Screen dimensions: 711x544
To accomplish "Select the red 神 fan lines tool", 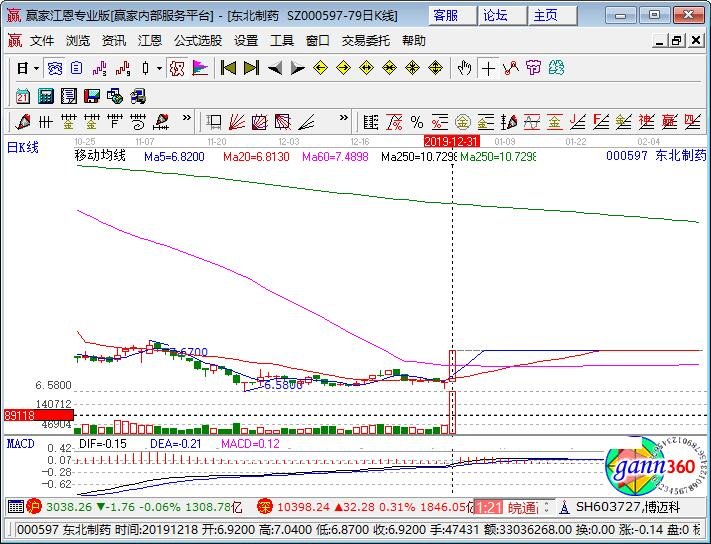I will (646, 121).
